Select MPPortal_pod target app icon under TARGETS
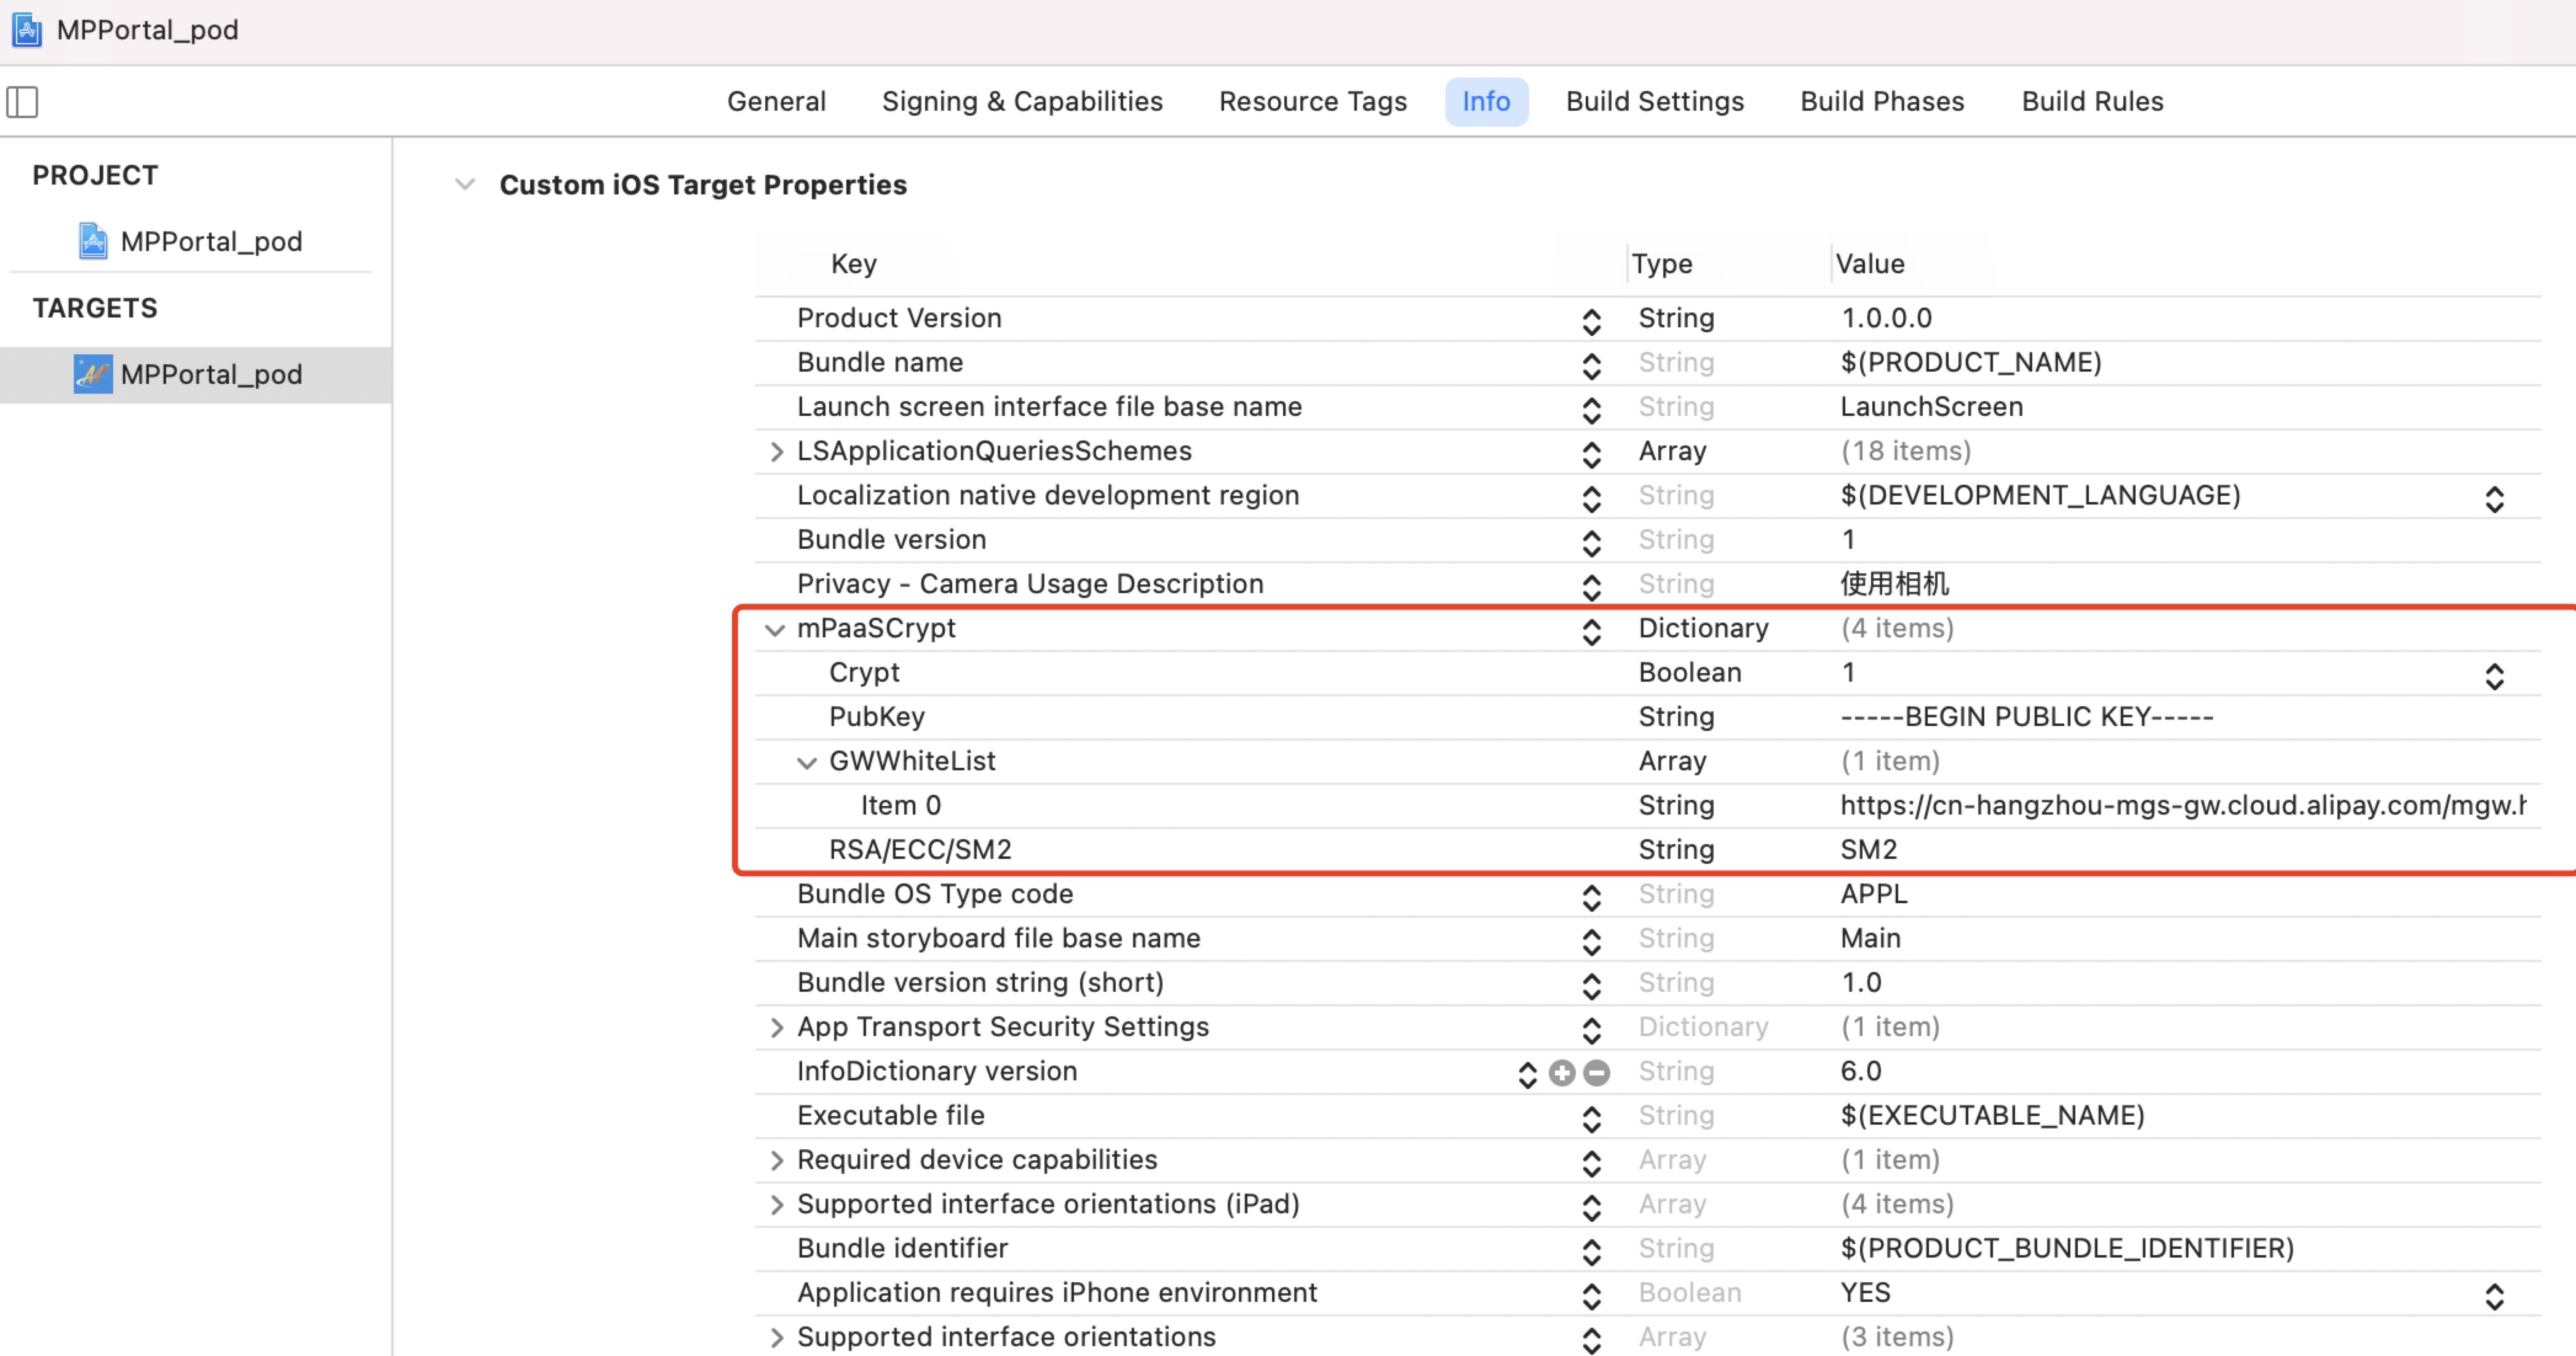The width and height of the screenshot is (2576, 1356). pyautogui.click(x=92, y=374)
